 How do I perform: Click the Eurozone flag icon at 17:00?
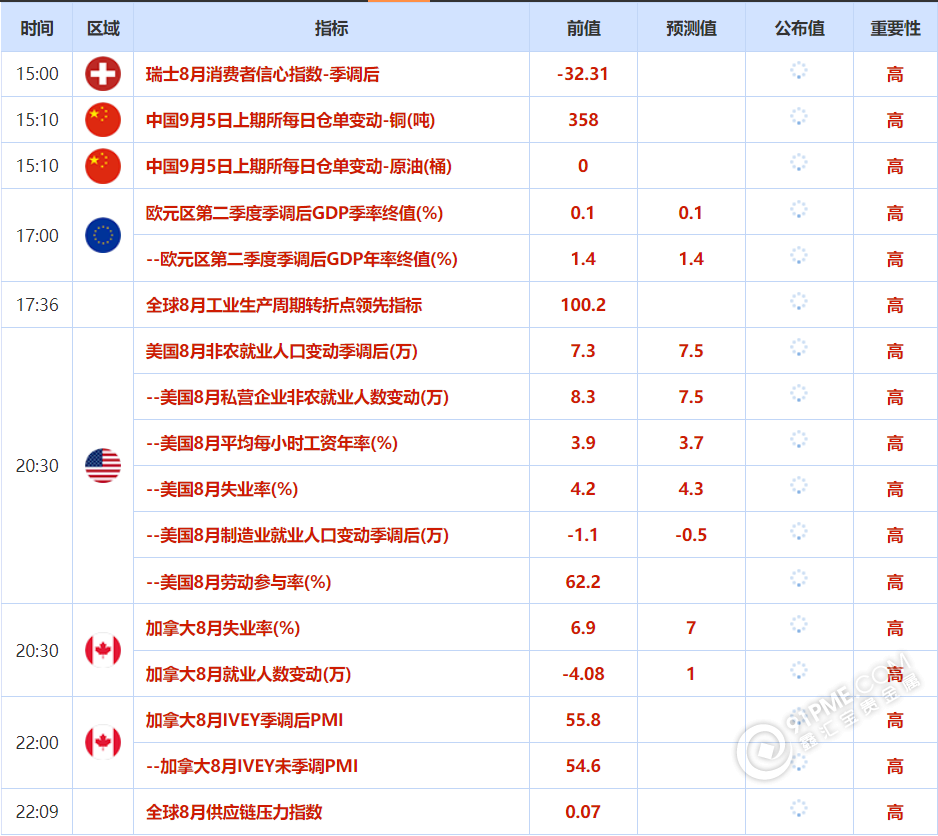(103, 235)
